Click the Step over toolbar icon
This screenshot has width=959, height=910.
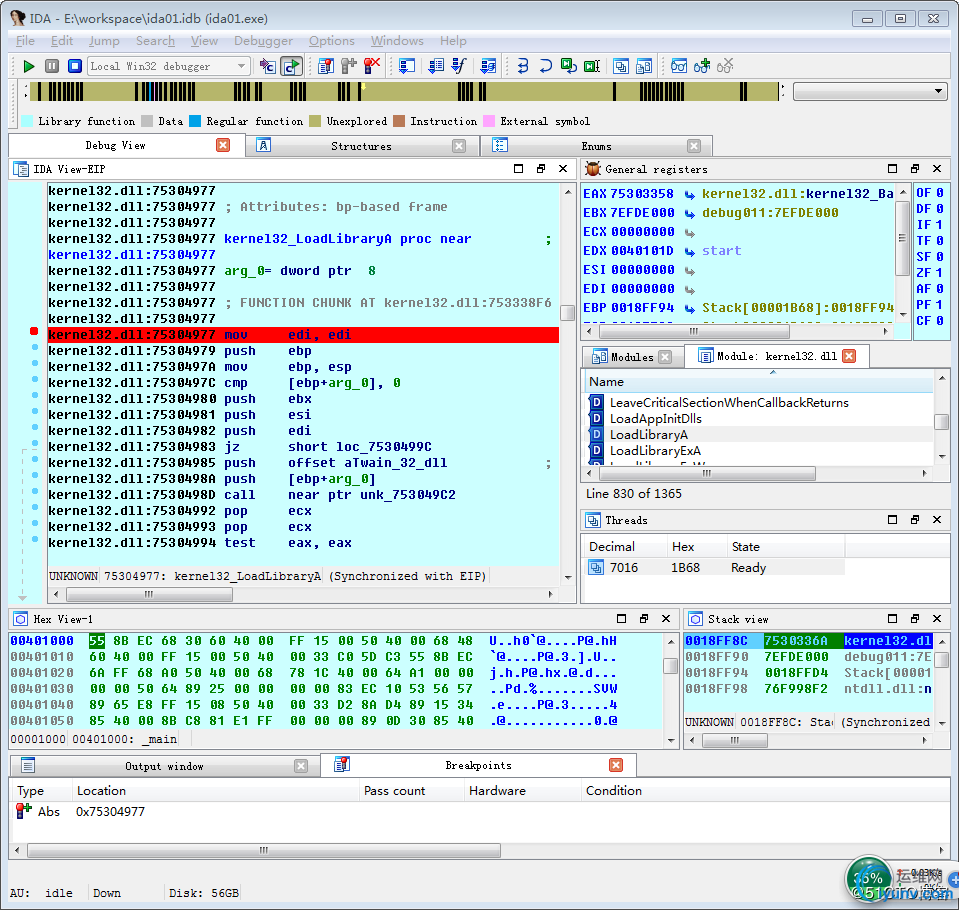(x=546, y=66)
